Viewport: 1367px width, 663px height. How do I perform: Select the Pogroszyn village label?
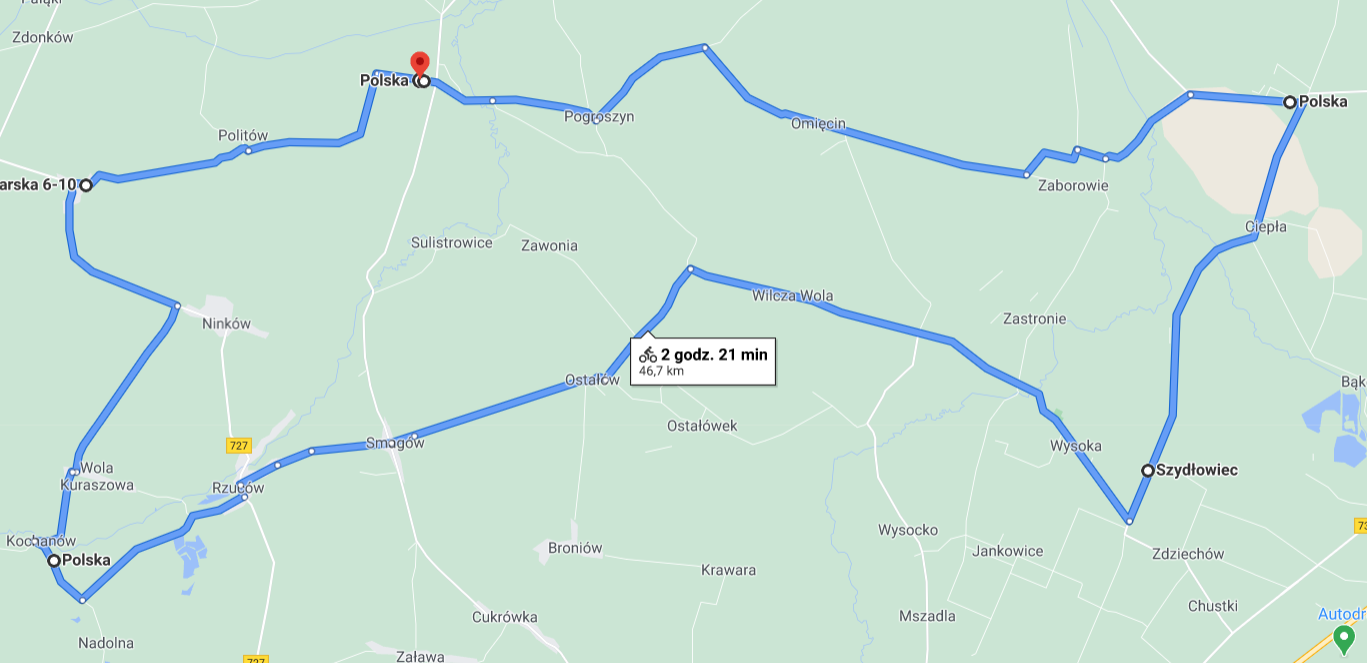pos(599,117)
